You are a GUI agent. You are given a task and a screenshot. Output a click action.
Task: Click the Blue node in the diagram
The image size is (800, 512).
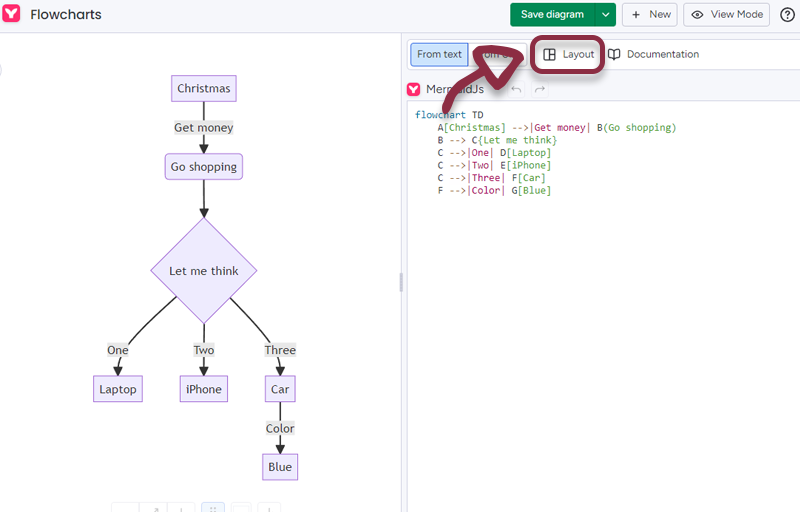tap(280, 467)
